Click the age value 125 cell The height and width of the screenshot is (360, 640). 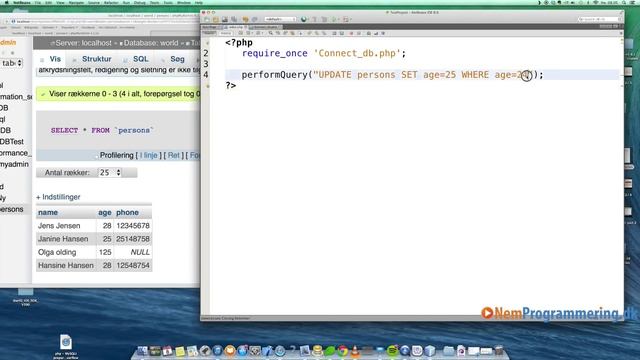pyautogui.click(x=105, y=252)
